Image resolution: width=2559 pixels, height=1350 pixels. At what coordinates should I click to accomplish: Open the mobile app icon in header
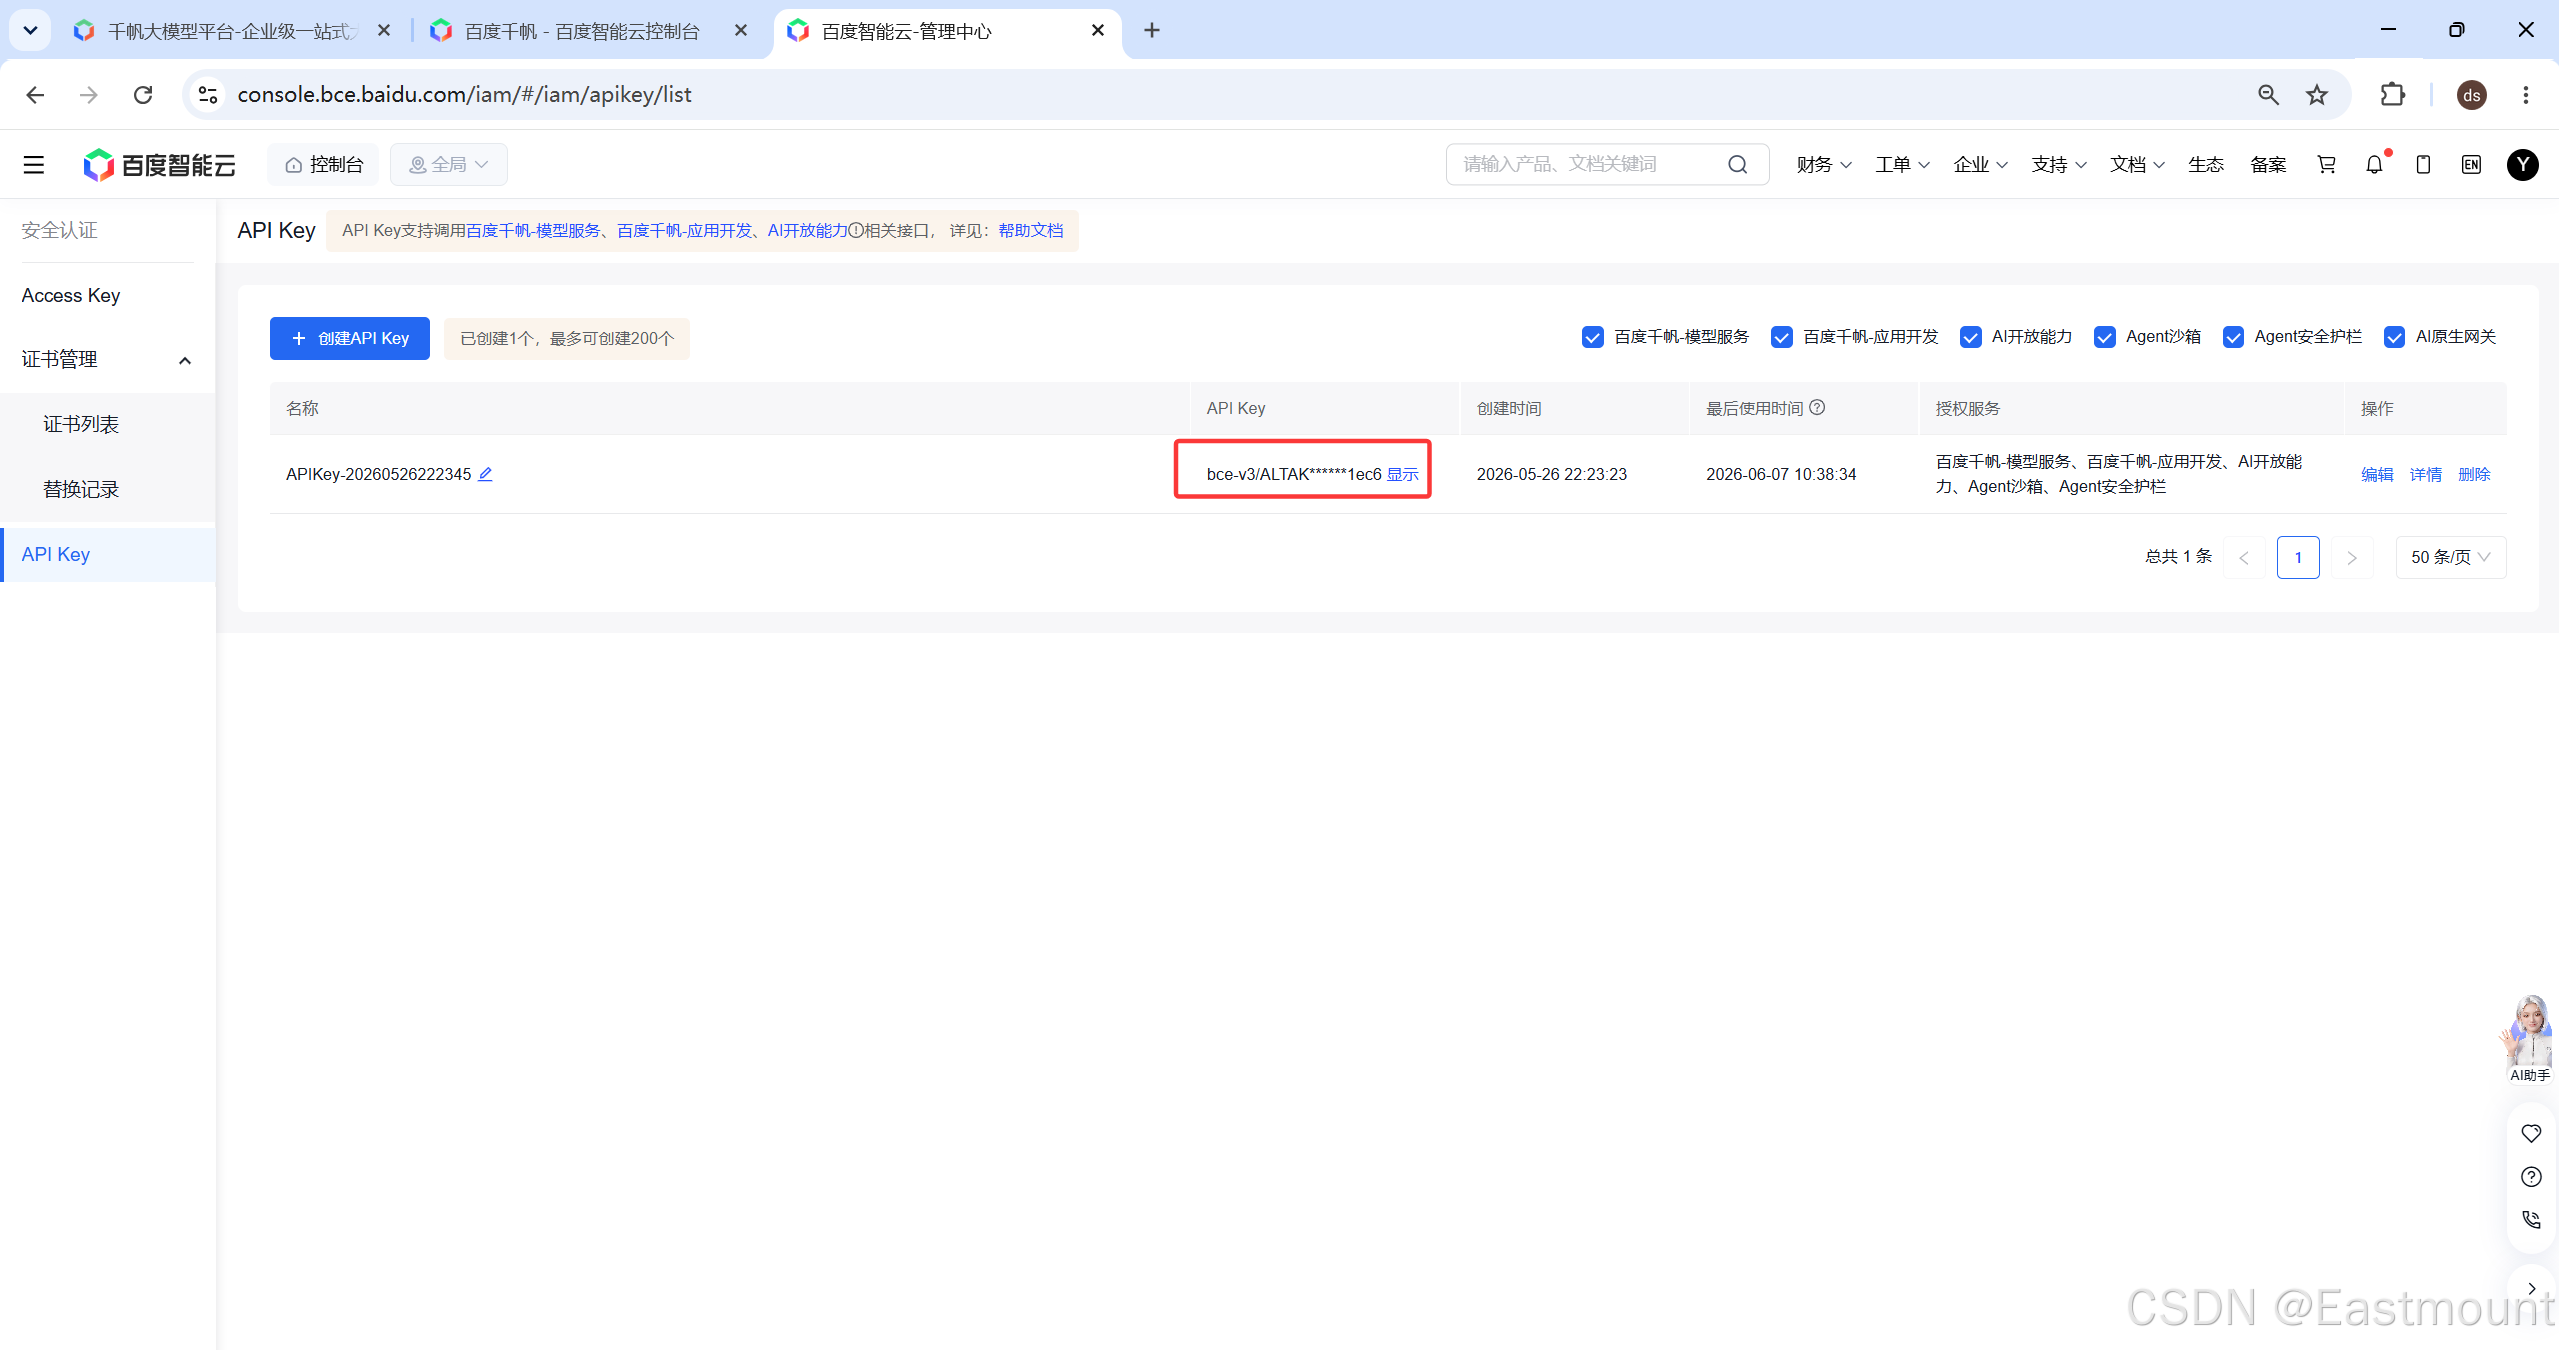click(2423, 165)
